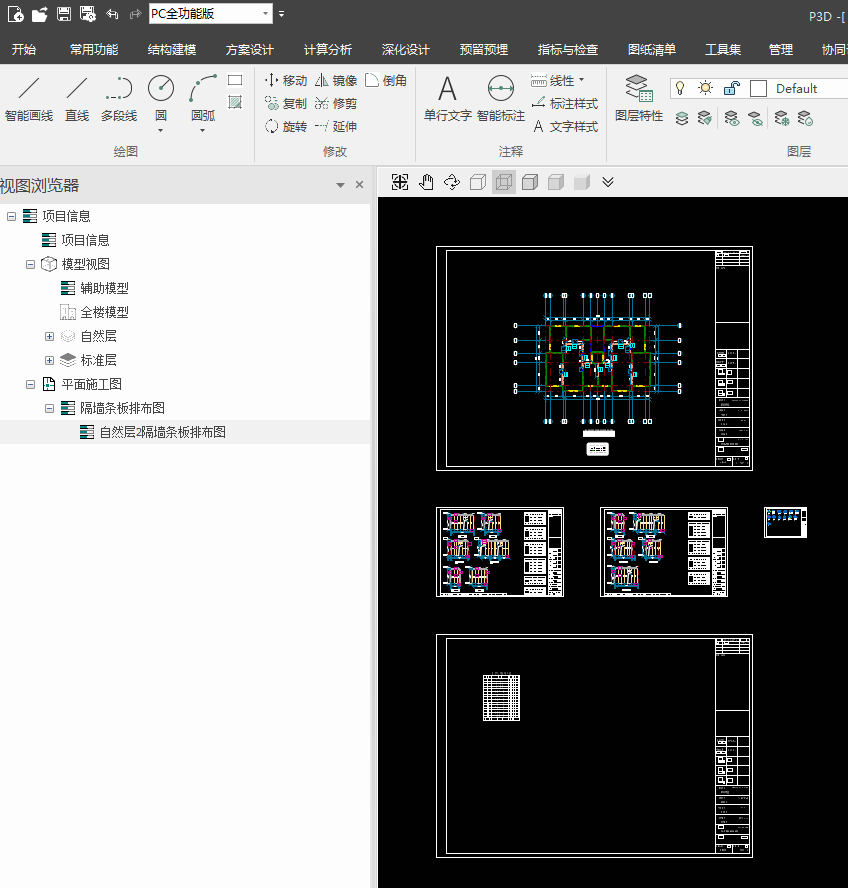
Task: Select the 多段线 polyline tool
Action: [x=118, y=99]
